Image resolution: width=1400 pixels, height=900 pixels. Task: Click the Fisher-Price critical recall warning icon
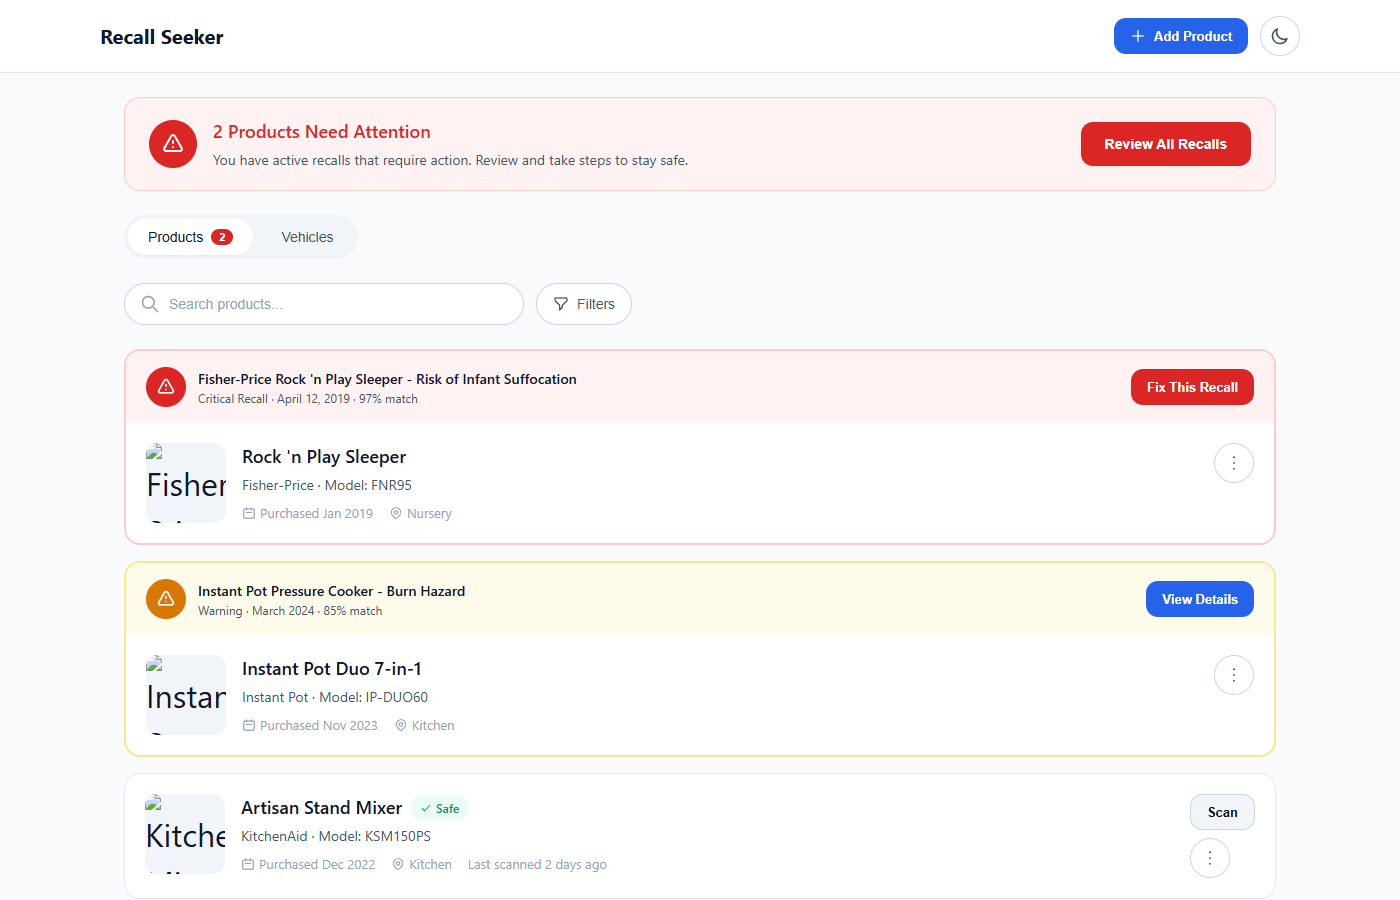(166, 387)
